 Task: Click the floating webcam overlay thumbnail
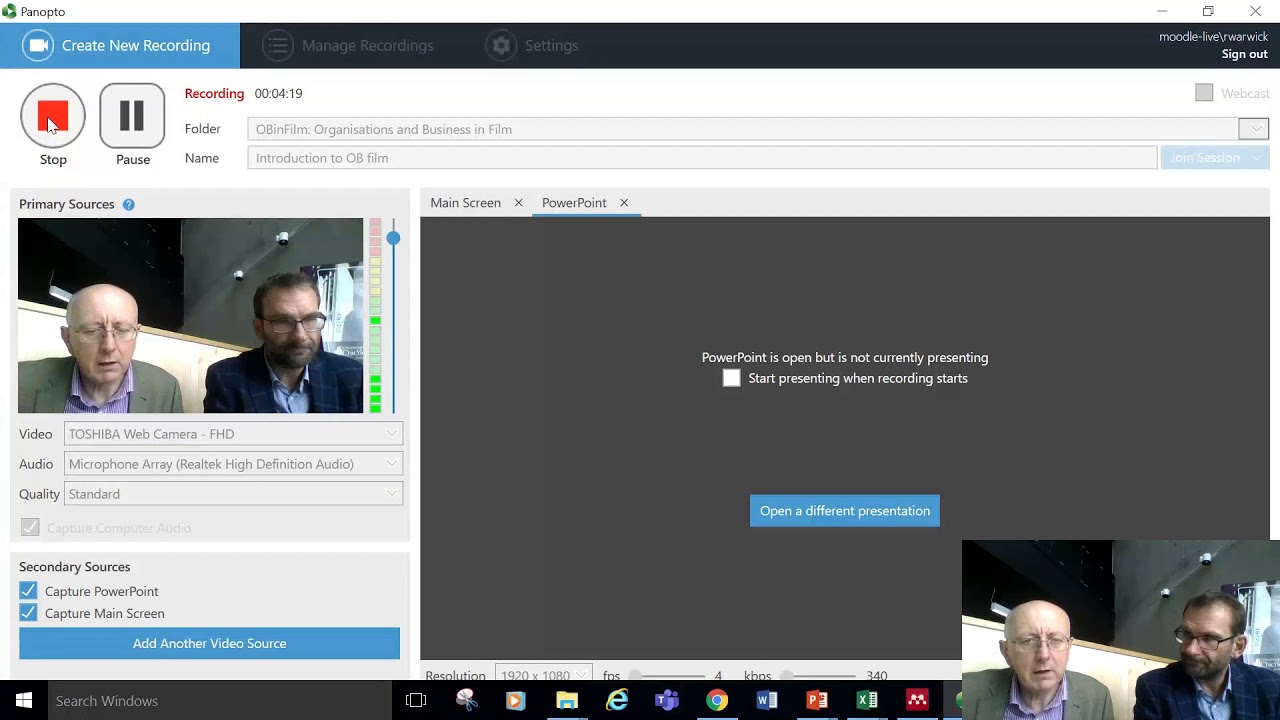1121,630
